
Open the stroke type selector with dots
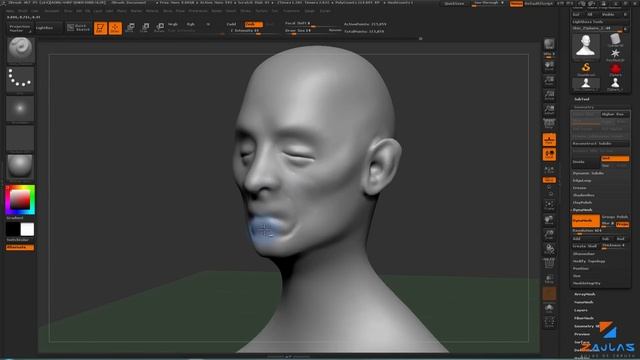(20, 79)
